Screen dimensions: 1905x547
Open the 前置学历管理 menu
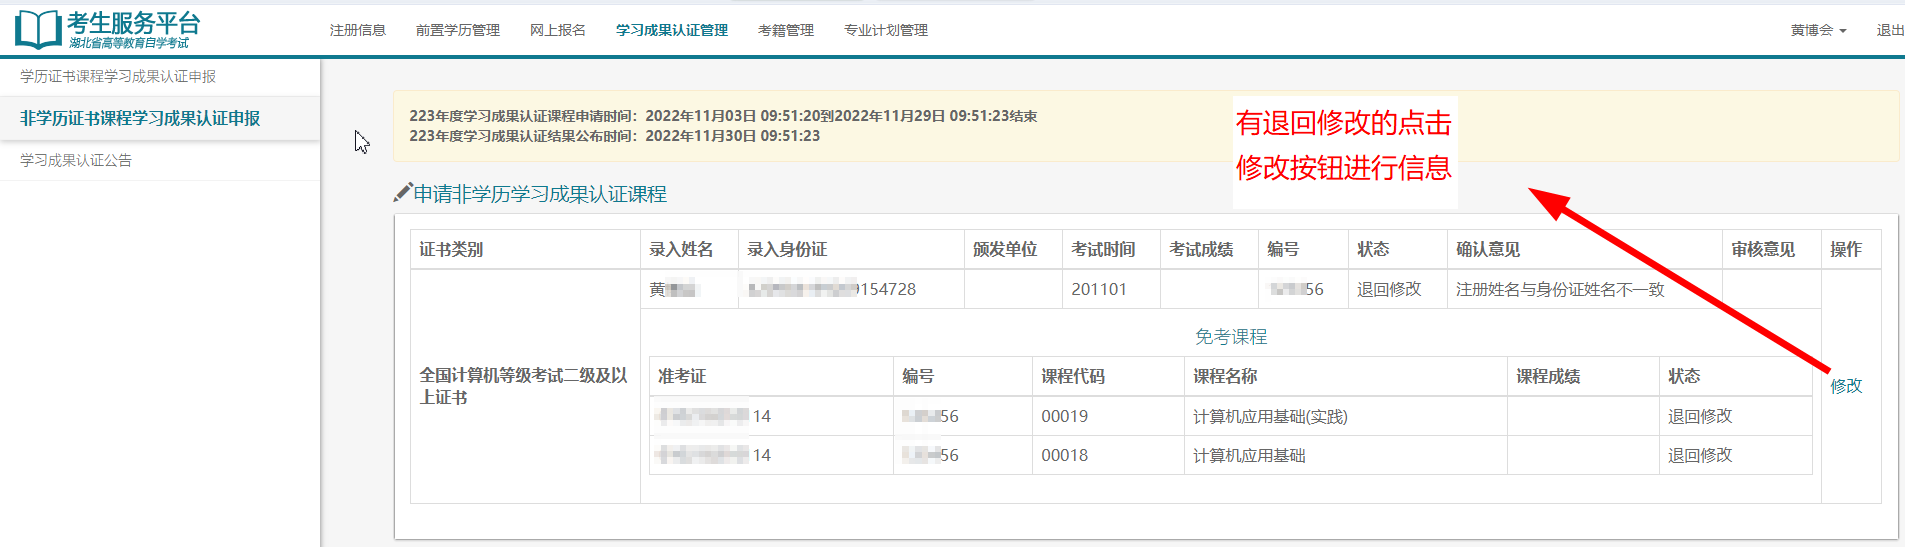[x=457, y=30]
